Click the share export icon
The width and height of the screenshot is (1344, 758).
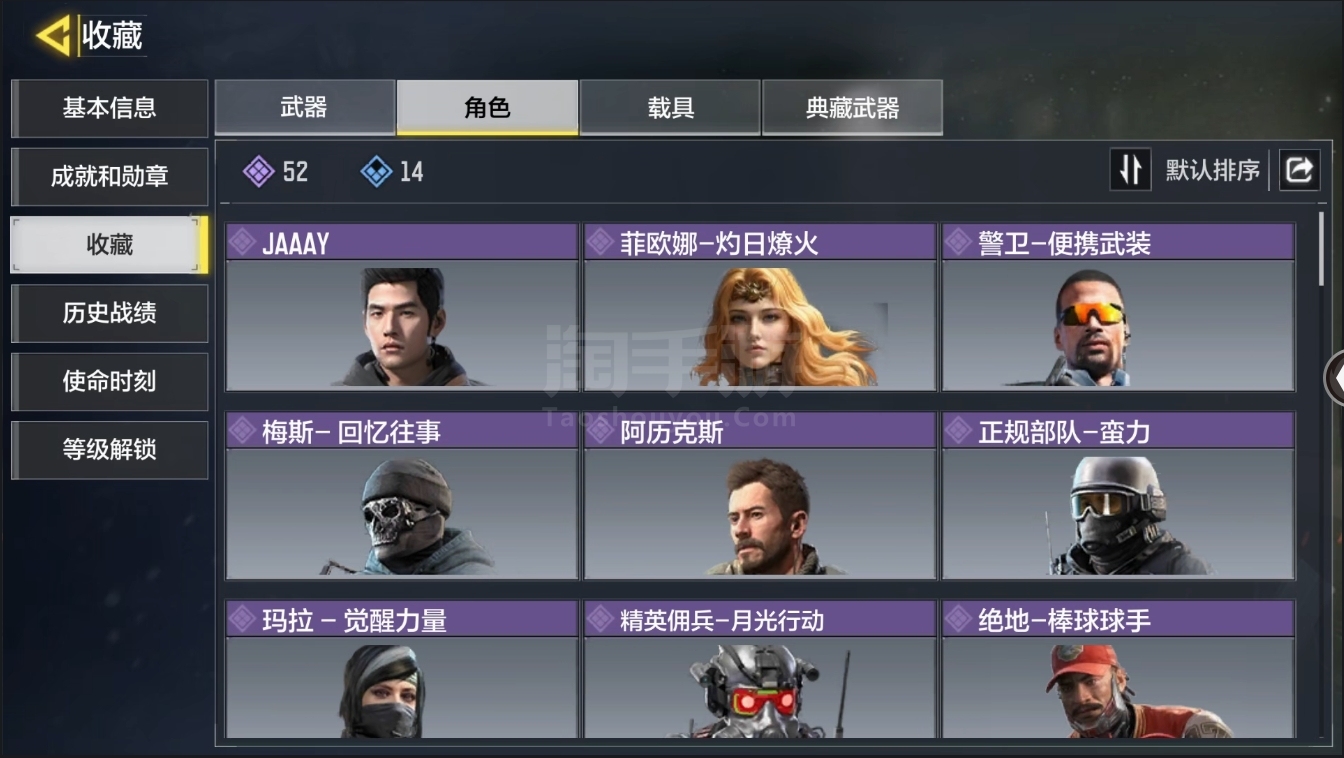(x=1299, y=171)
